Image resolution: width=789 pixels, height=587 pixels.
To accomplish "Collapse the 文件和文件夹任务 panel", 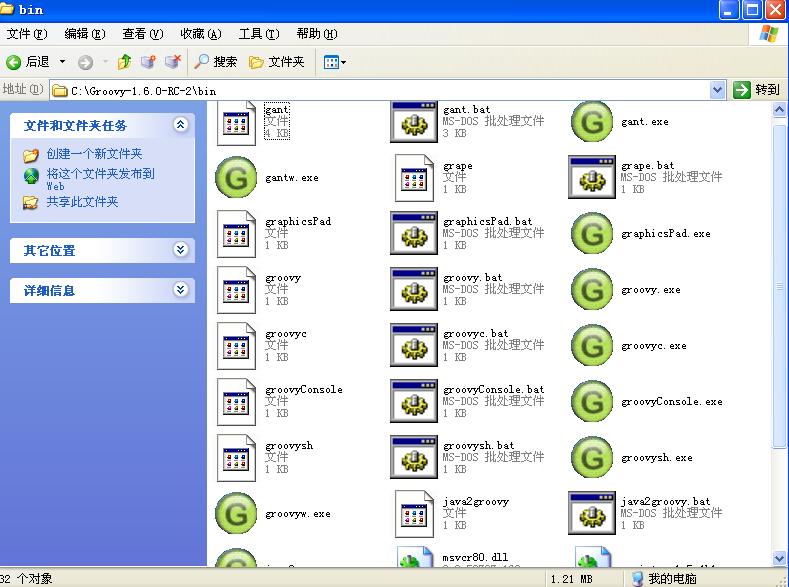I will coord(181,124).
